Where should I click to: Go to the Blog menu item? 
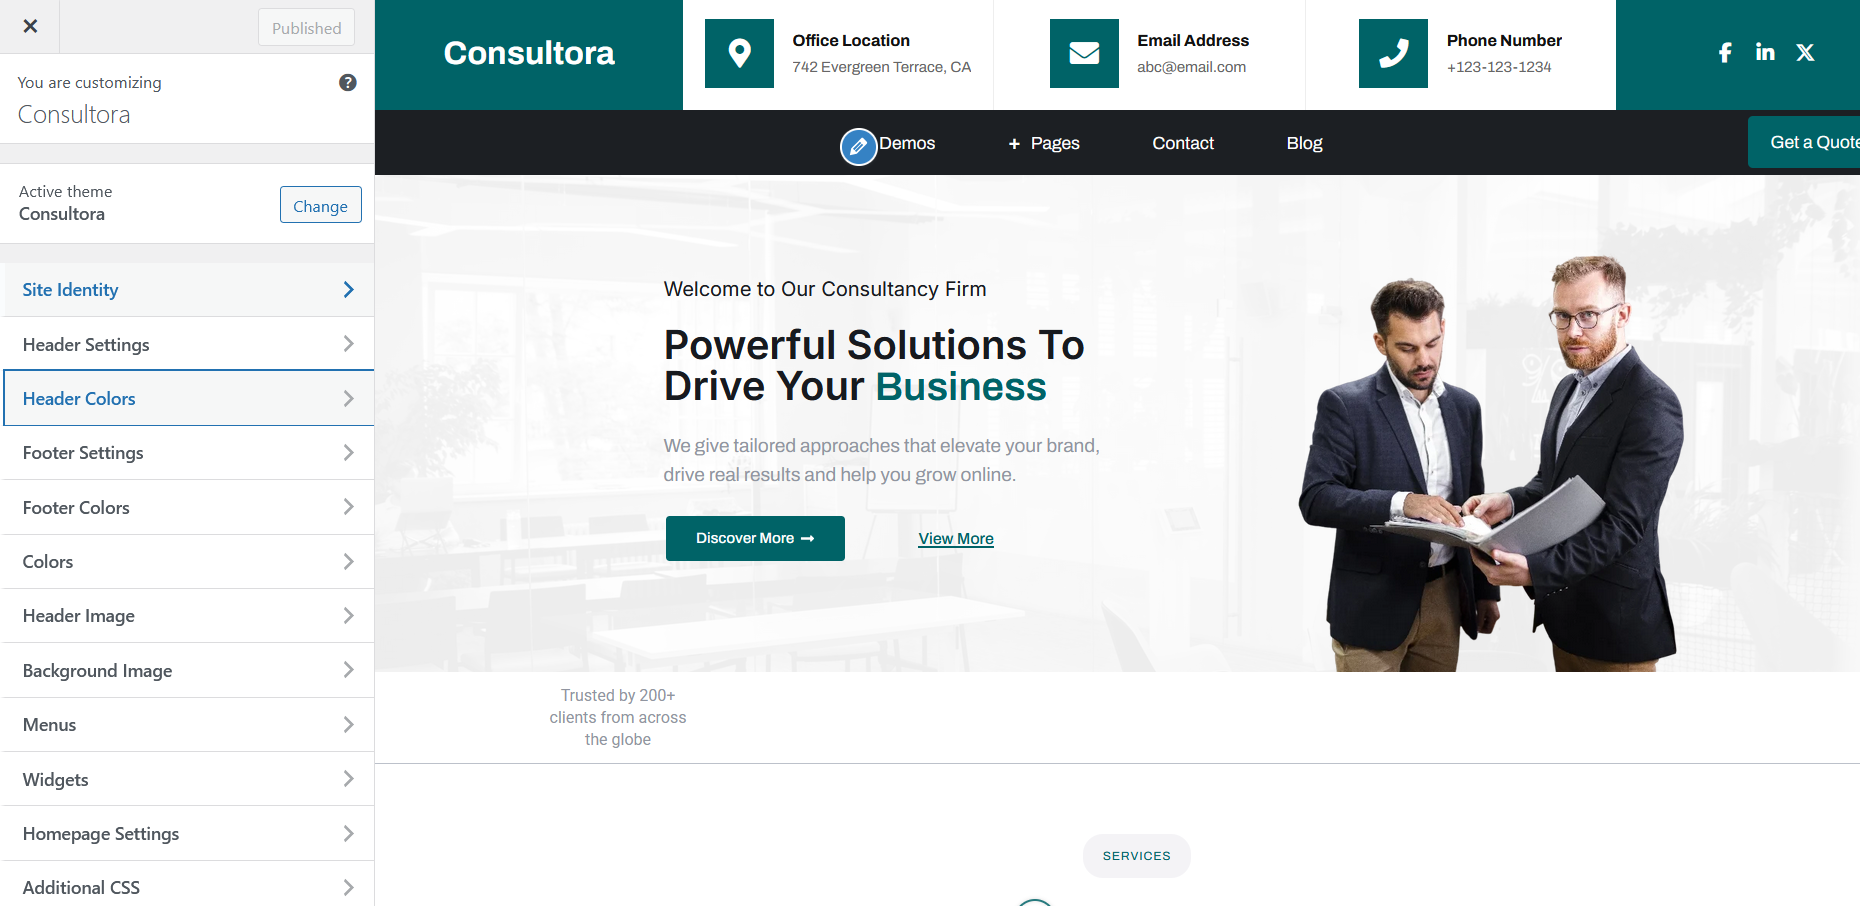pyautogui.click(x=1304, y=144)
